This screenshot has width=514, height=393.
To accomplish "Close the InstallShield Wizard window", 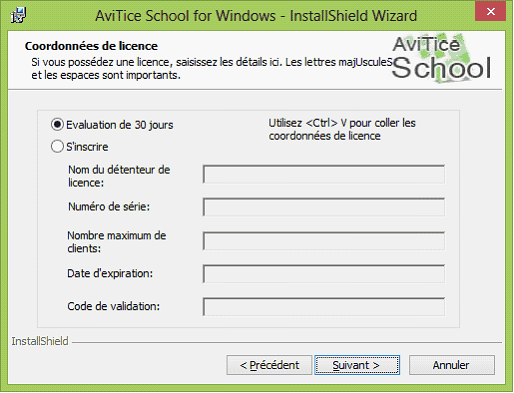I will [x=490, y=12].
